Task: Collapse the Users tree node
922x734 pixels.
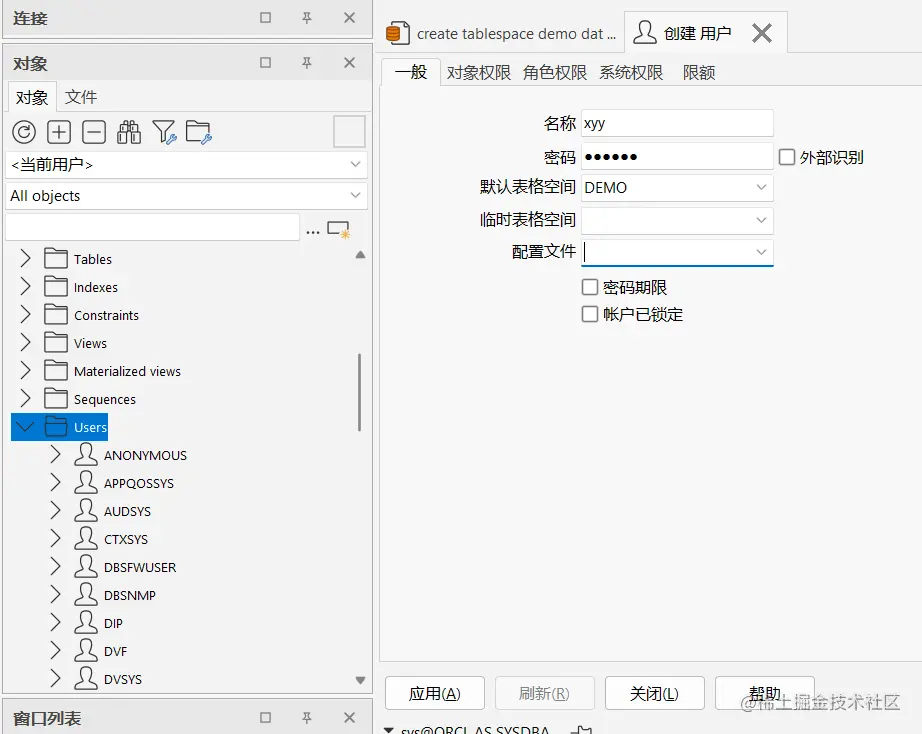Action: point(25,426)
